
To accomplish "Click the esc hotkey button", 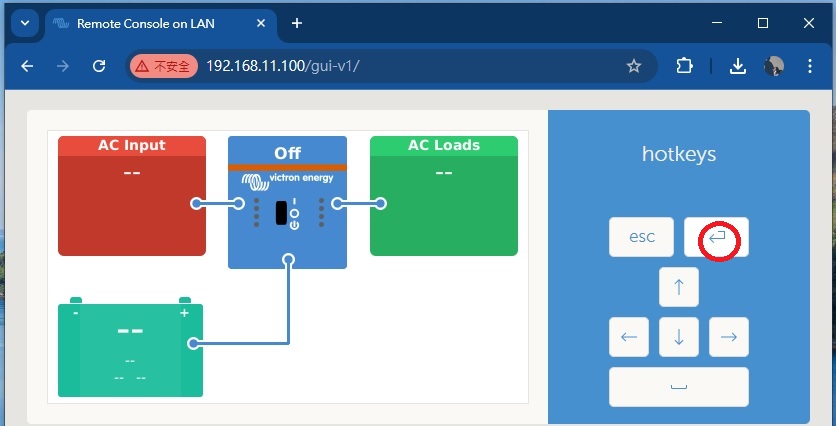I will (641, 237).
